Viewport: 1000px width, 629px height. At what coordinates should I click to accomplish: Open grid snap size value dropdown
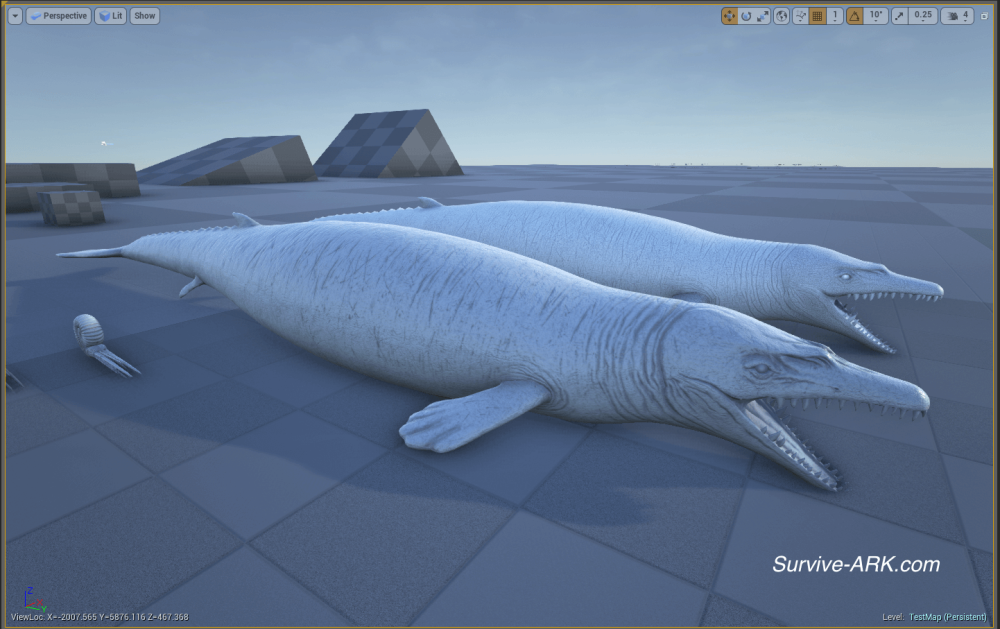(x=835, y=16)
